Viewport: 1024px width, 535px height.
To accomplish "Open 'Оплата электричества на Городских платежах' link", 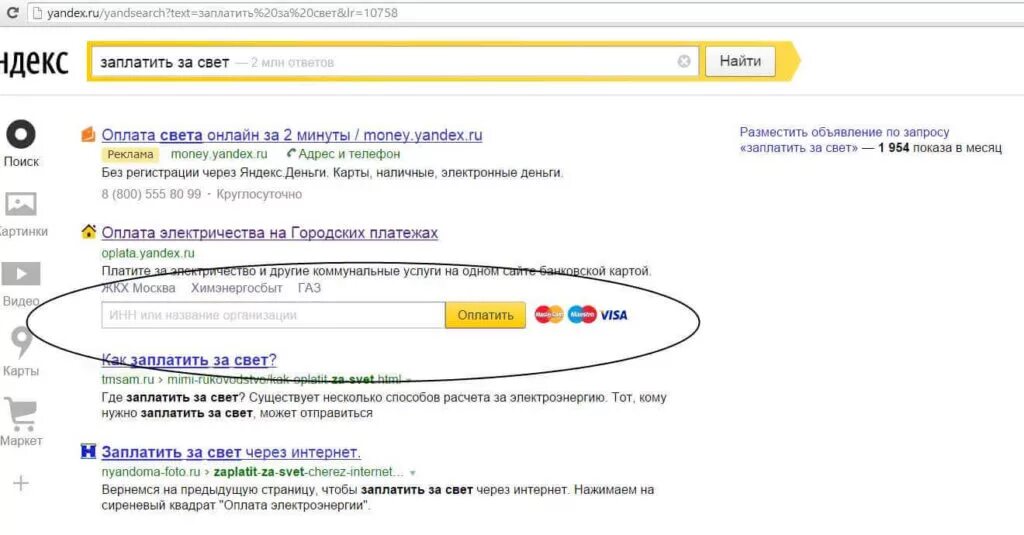I will click(270, 233).
